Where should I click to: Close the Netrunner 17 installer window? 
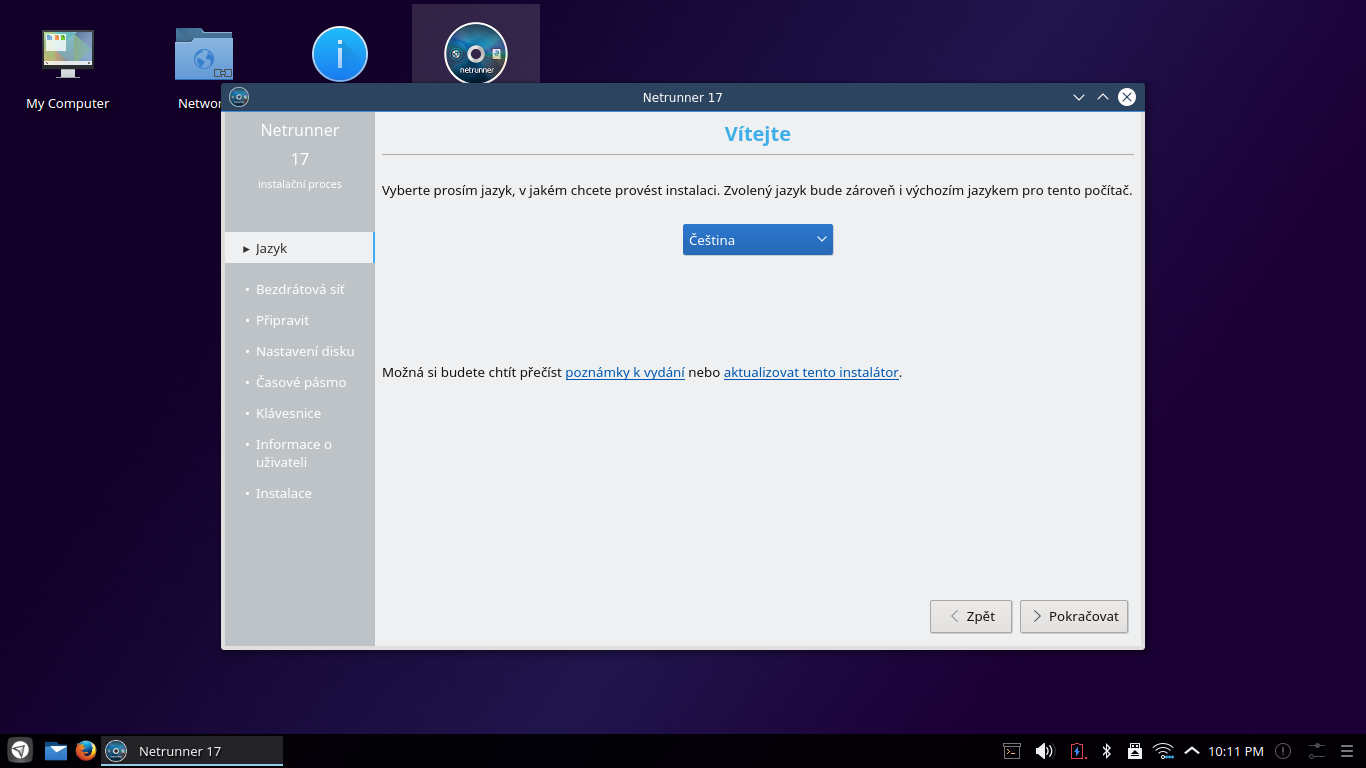pos(1127,97)
